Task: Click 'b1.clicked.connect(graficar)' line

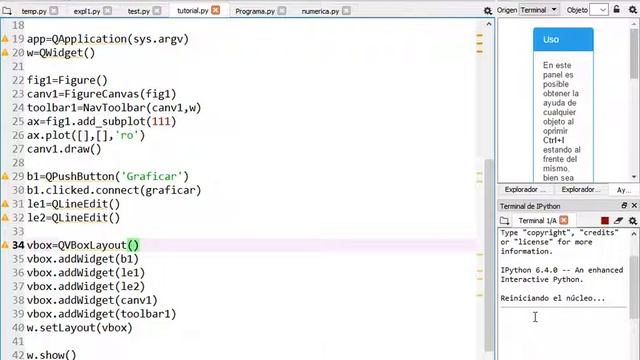Action: point(114,190)
